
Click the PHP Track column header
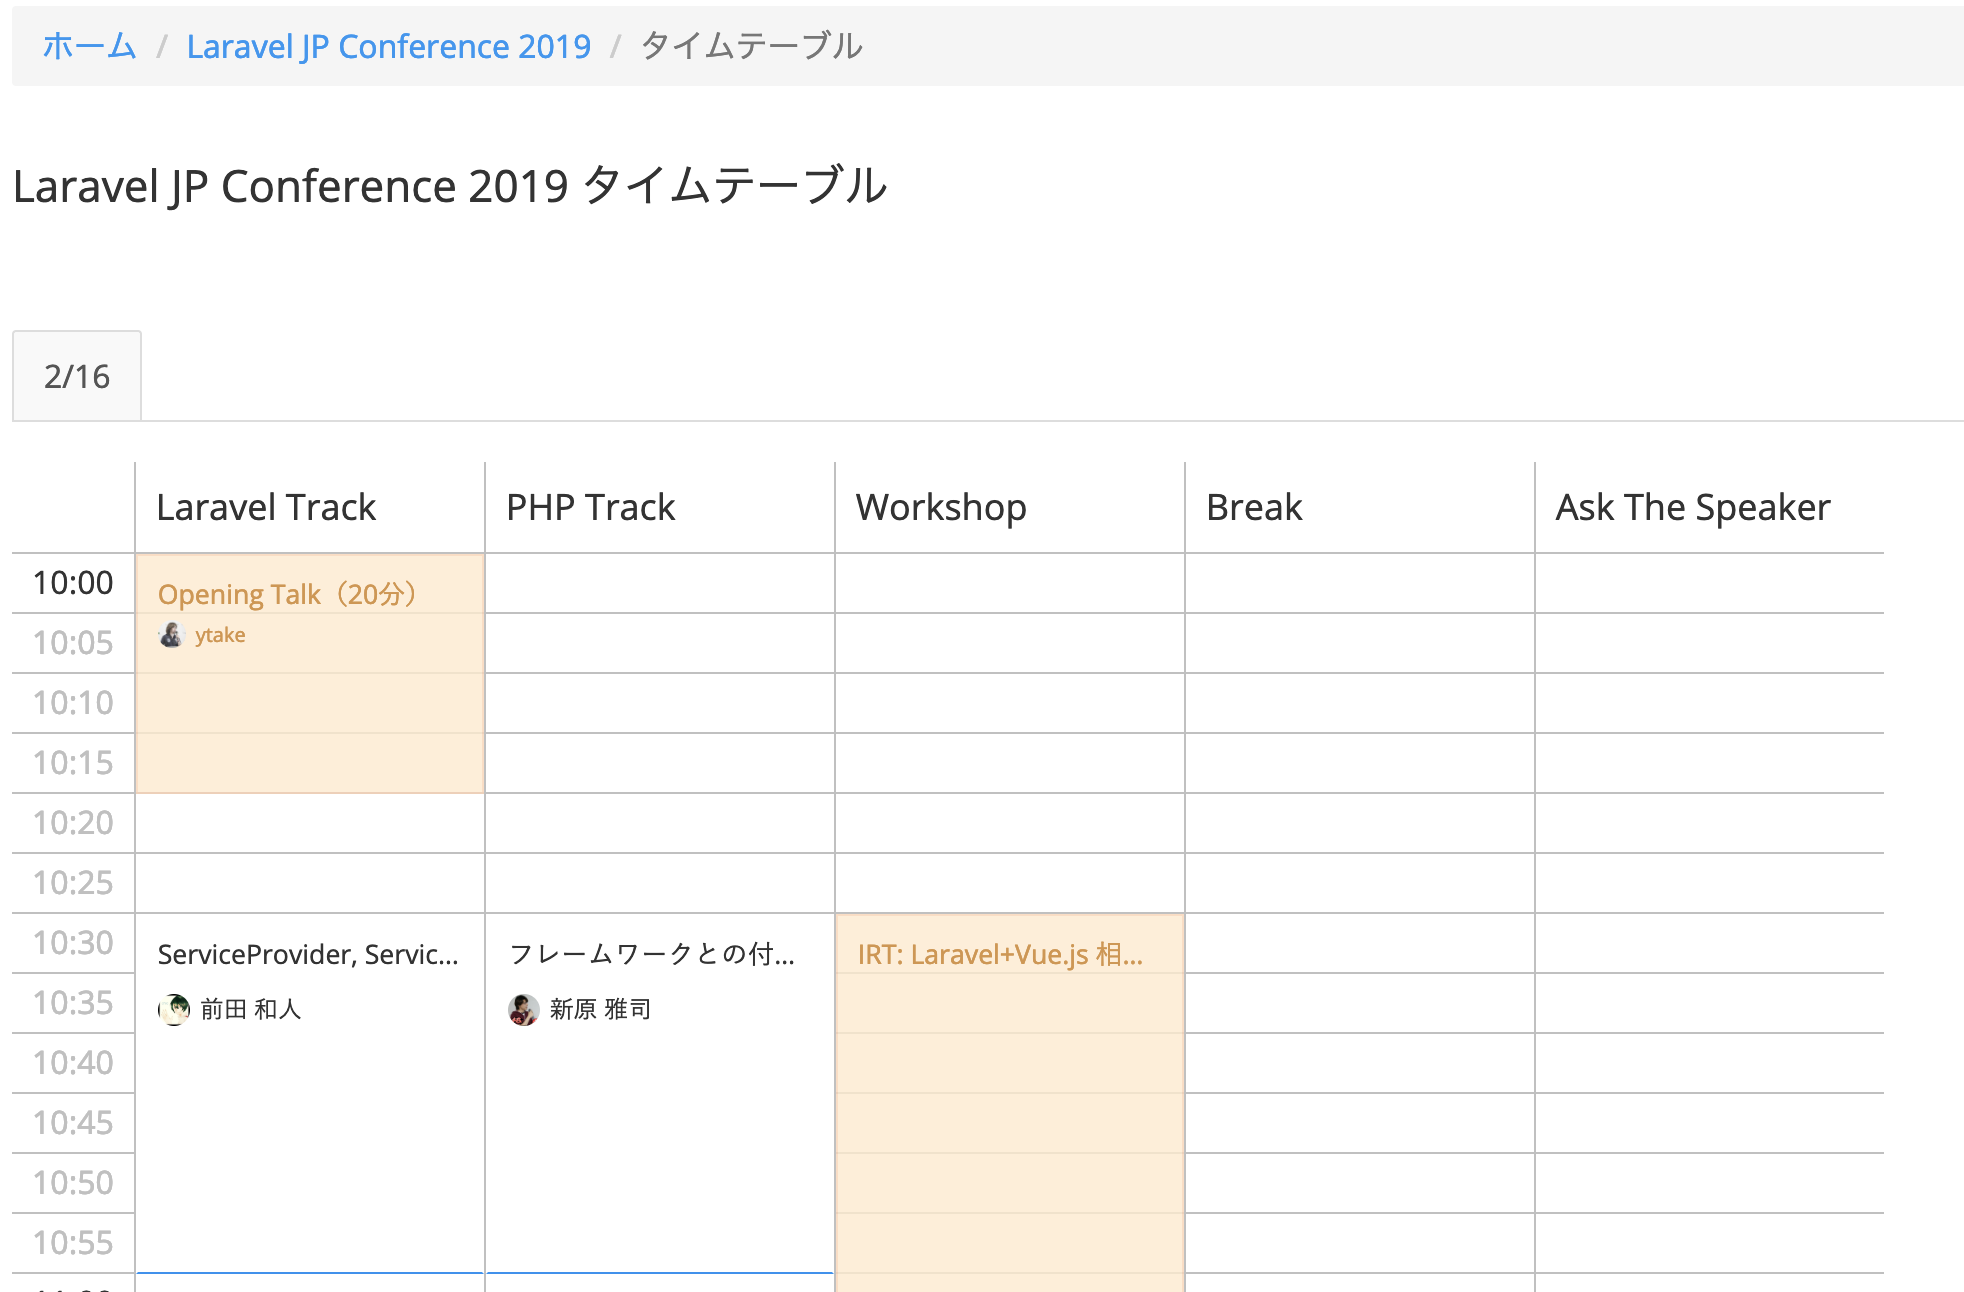pos(590,507)
